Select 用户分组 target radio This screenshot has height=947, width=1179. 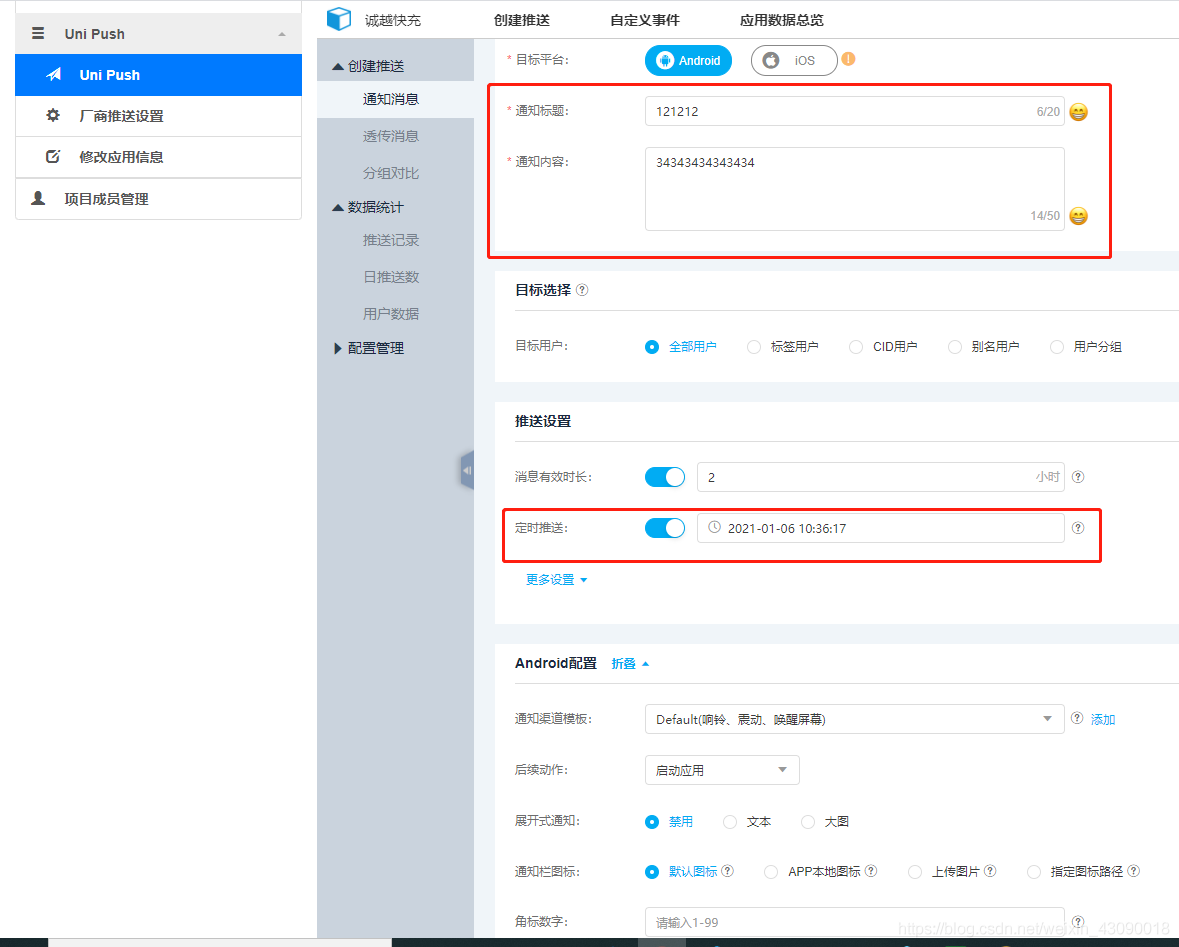(x=1056, y=347)
